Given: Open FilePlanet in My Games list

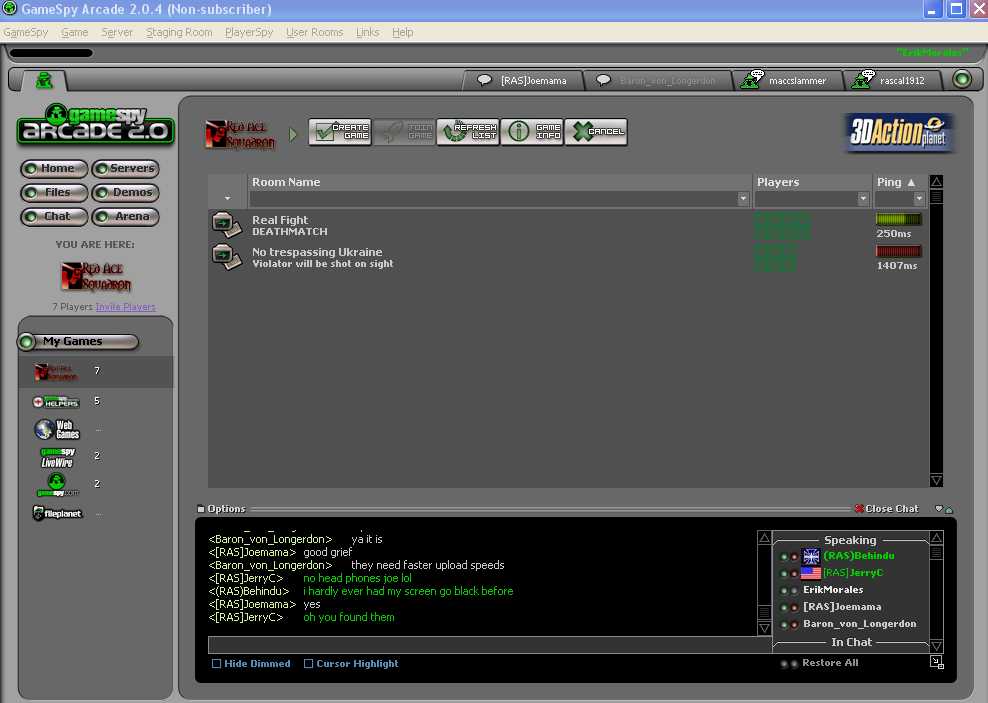Looking at the screenshot, I should click(57, 513).
